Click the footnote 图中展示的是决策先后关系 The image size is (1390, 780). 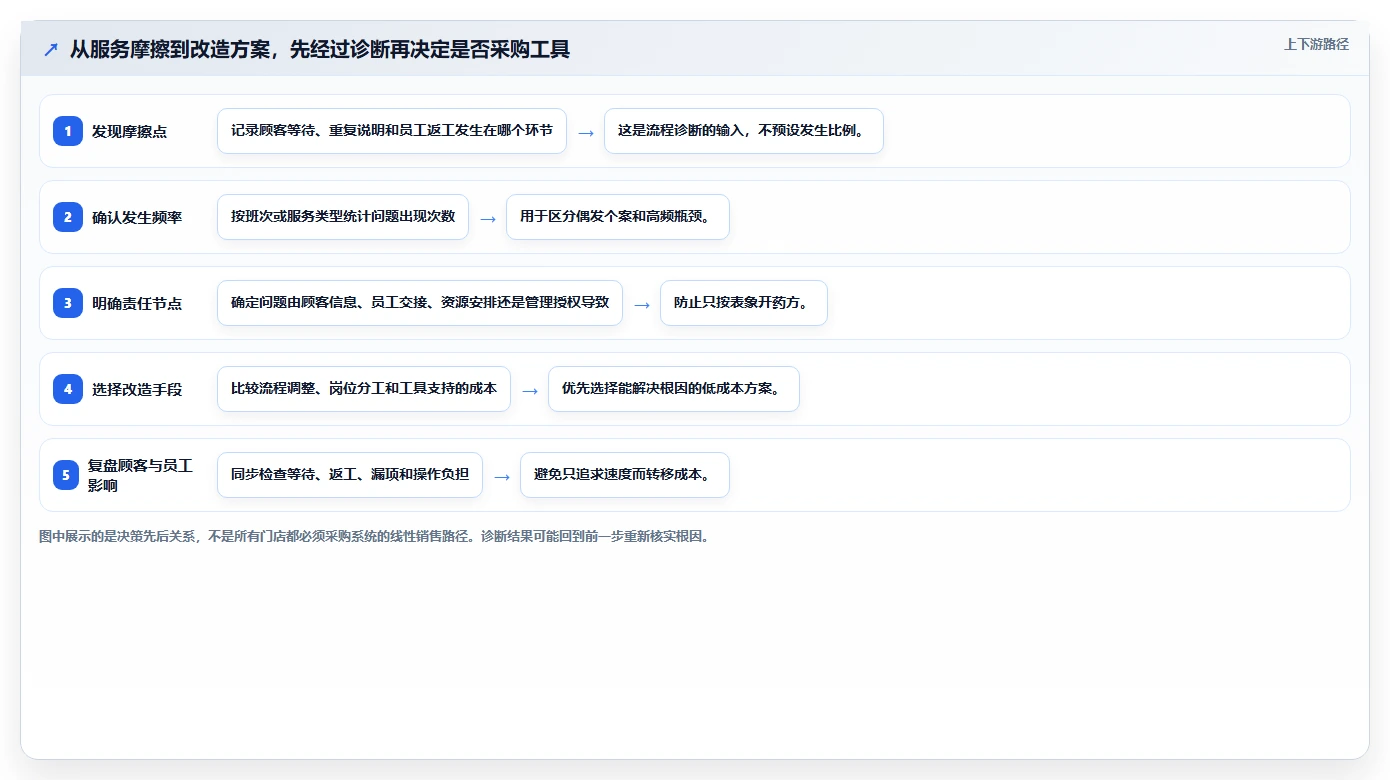(376, 536)
